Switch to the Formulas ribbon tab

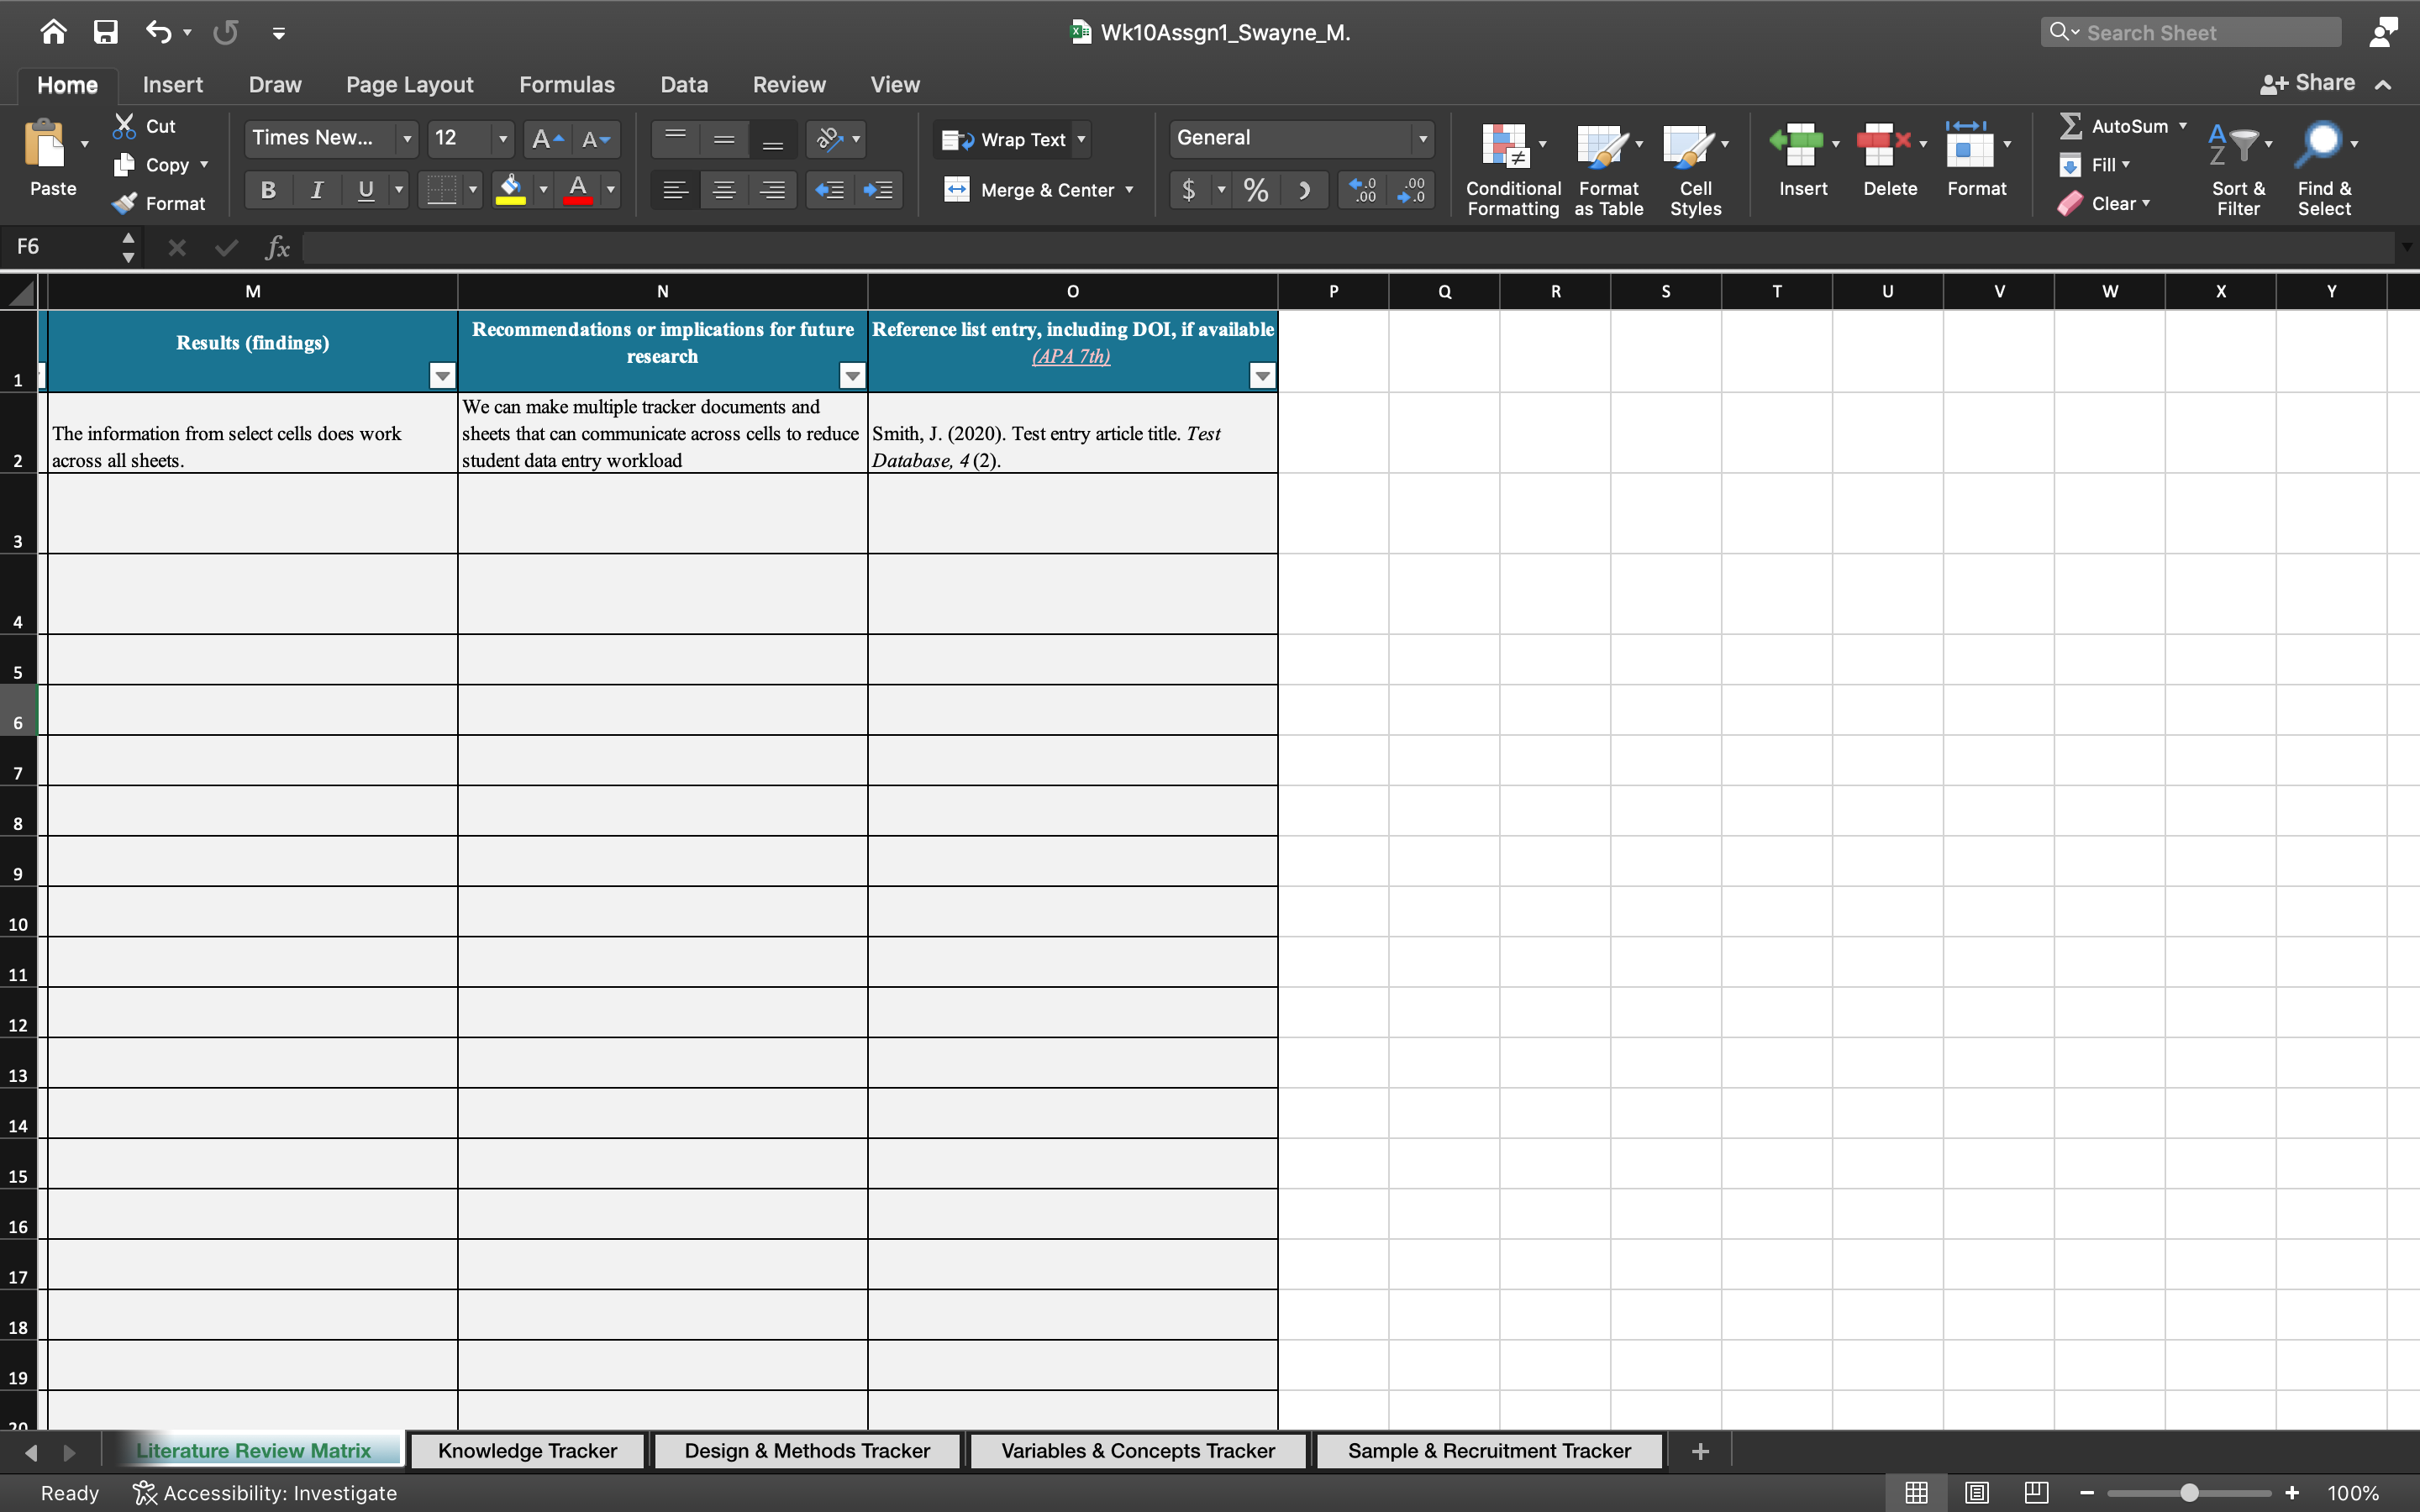[x=566, y=84]
